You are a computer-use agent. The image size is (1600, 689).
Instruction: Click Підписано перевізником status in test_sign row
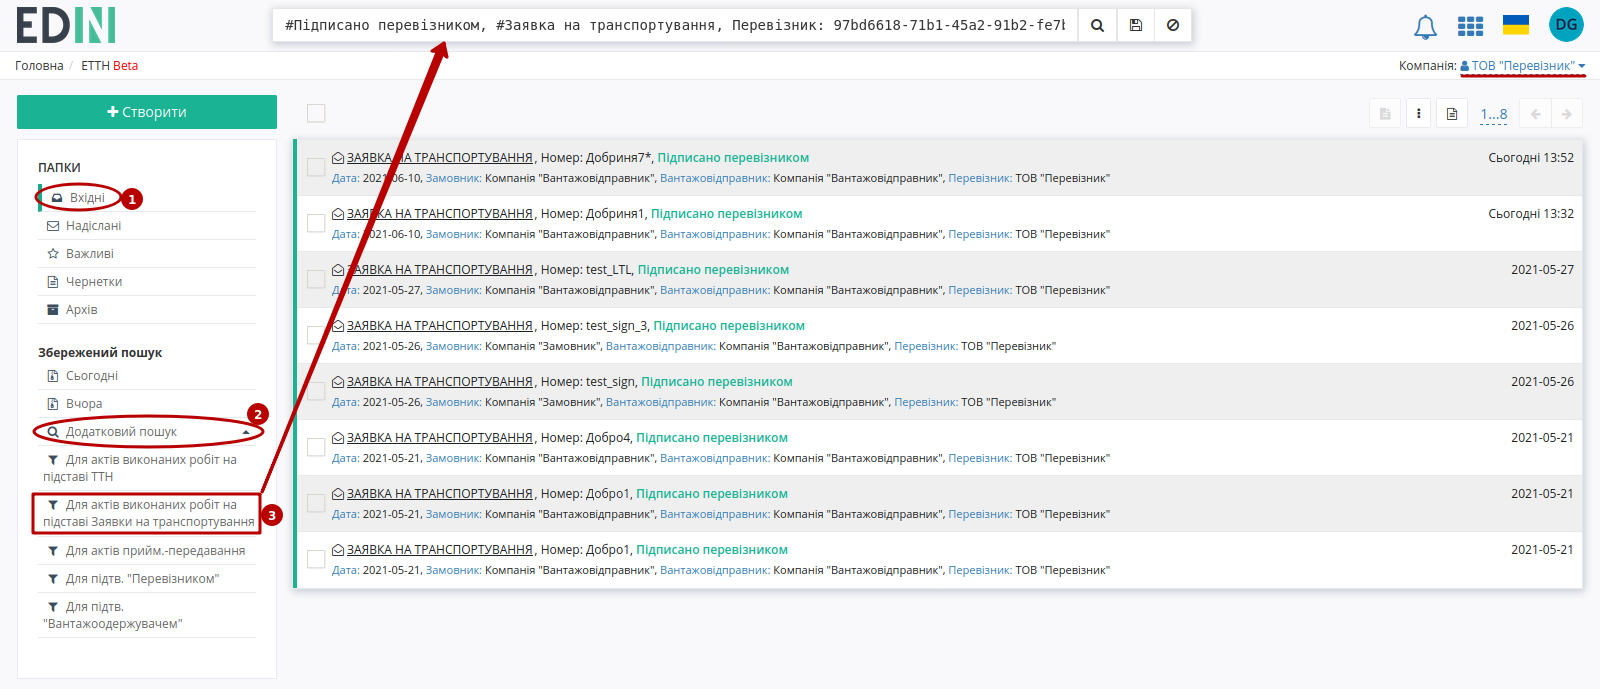[x=717, y=382]
